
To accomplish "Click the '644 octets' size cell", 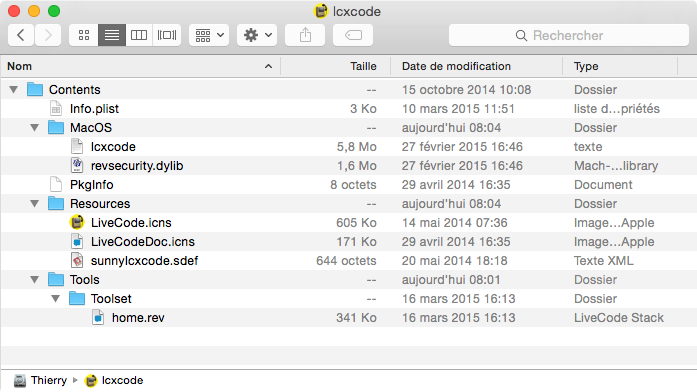I will point(346,261).
